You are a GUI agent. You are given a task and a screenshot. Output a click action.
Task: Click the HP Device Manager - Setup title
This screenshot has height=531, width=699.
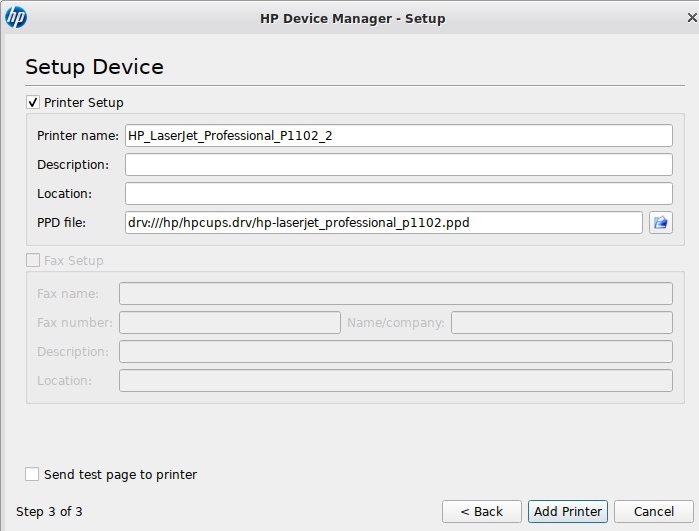[x=353, y=18]
